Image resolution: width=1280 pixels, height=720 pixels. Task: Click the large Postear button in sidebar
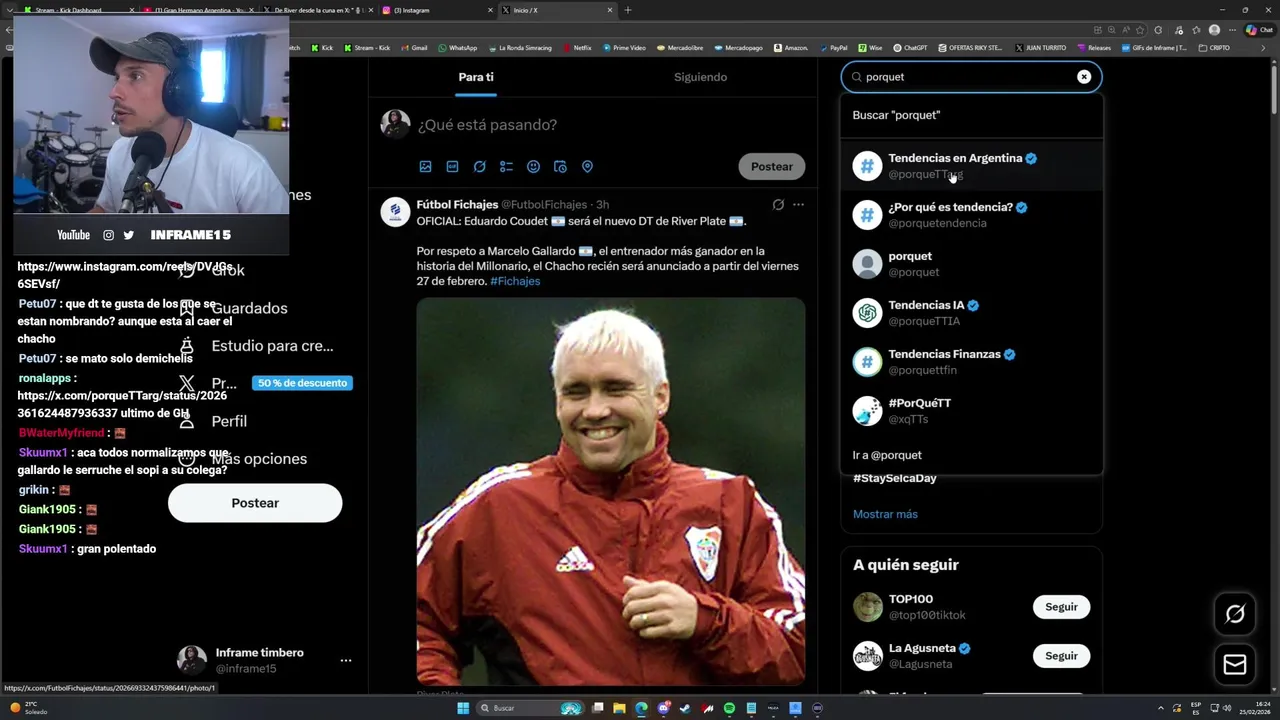pyautogui.click(x=255, y=503)
